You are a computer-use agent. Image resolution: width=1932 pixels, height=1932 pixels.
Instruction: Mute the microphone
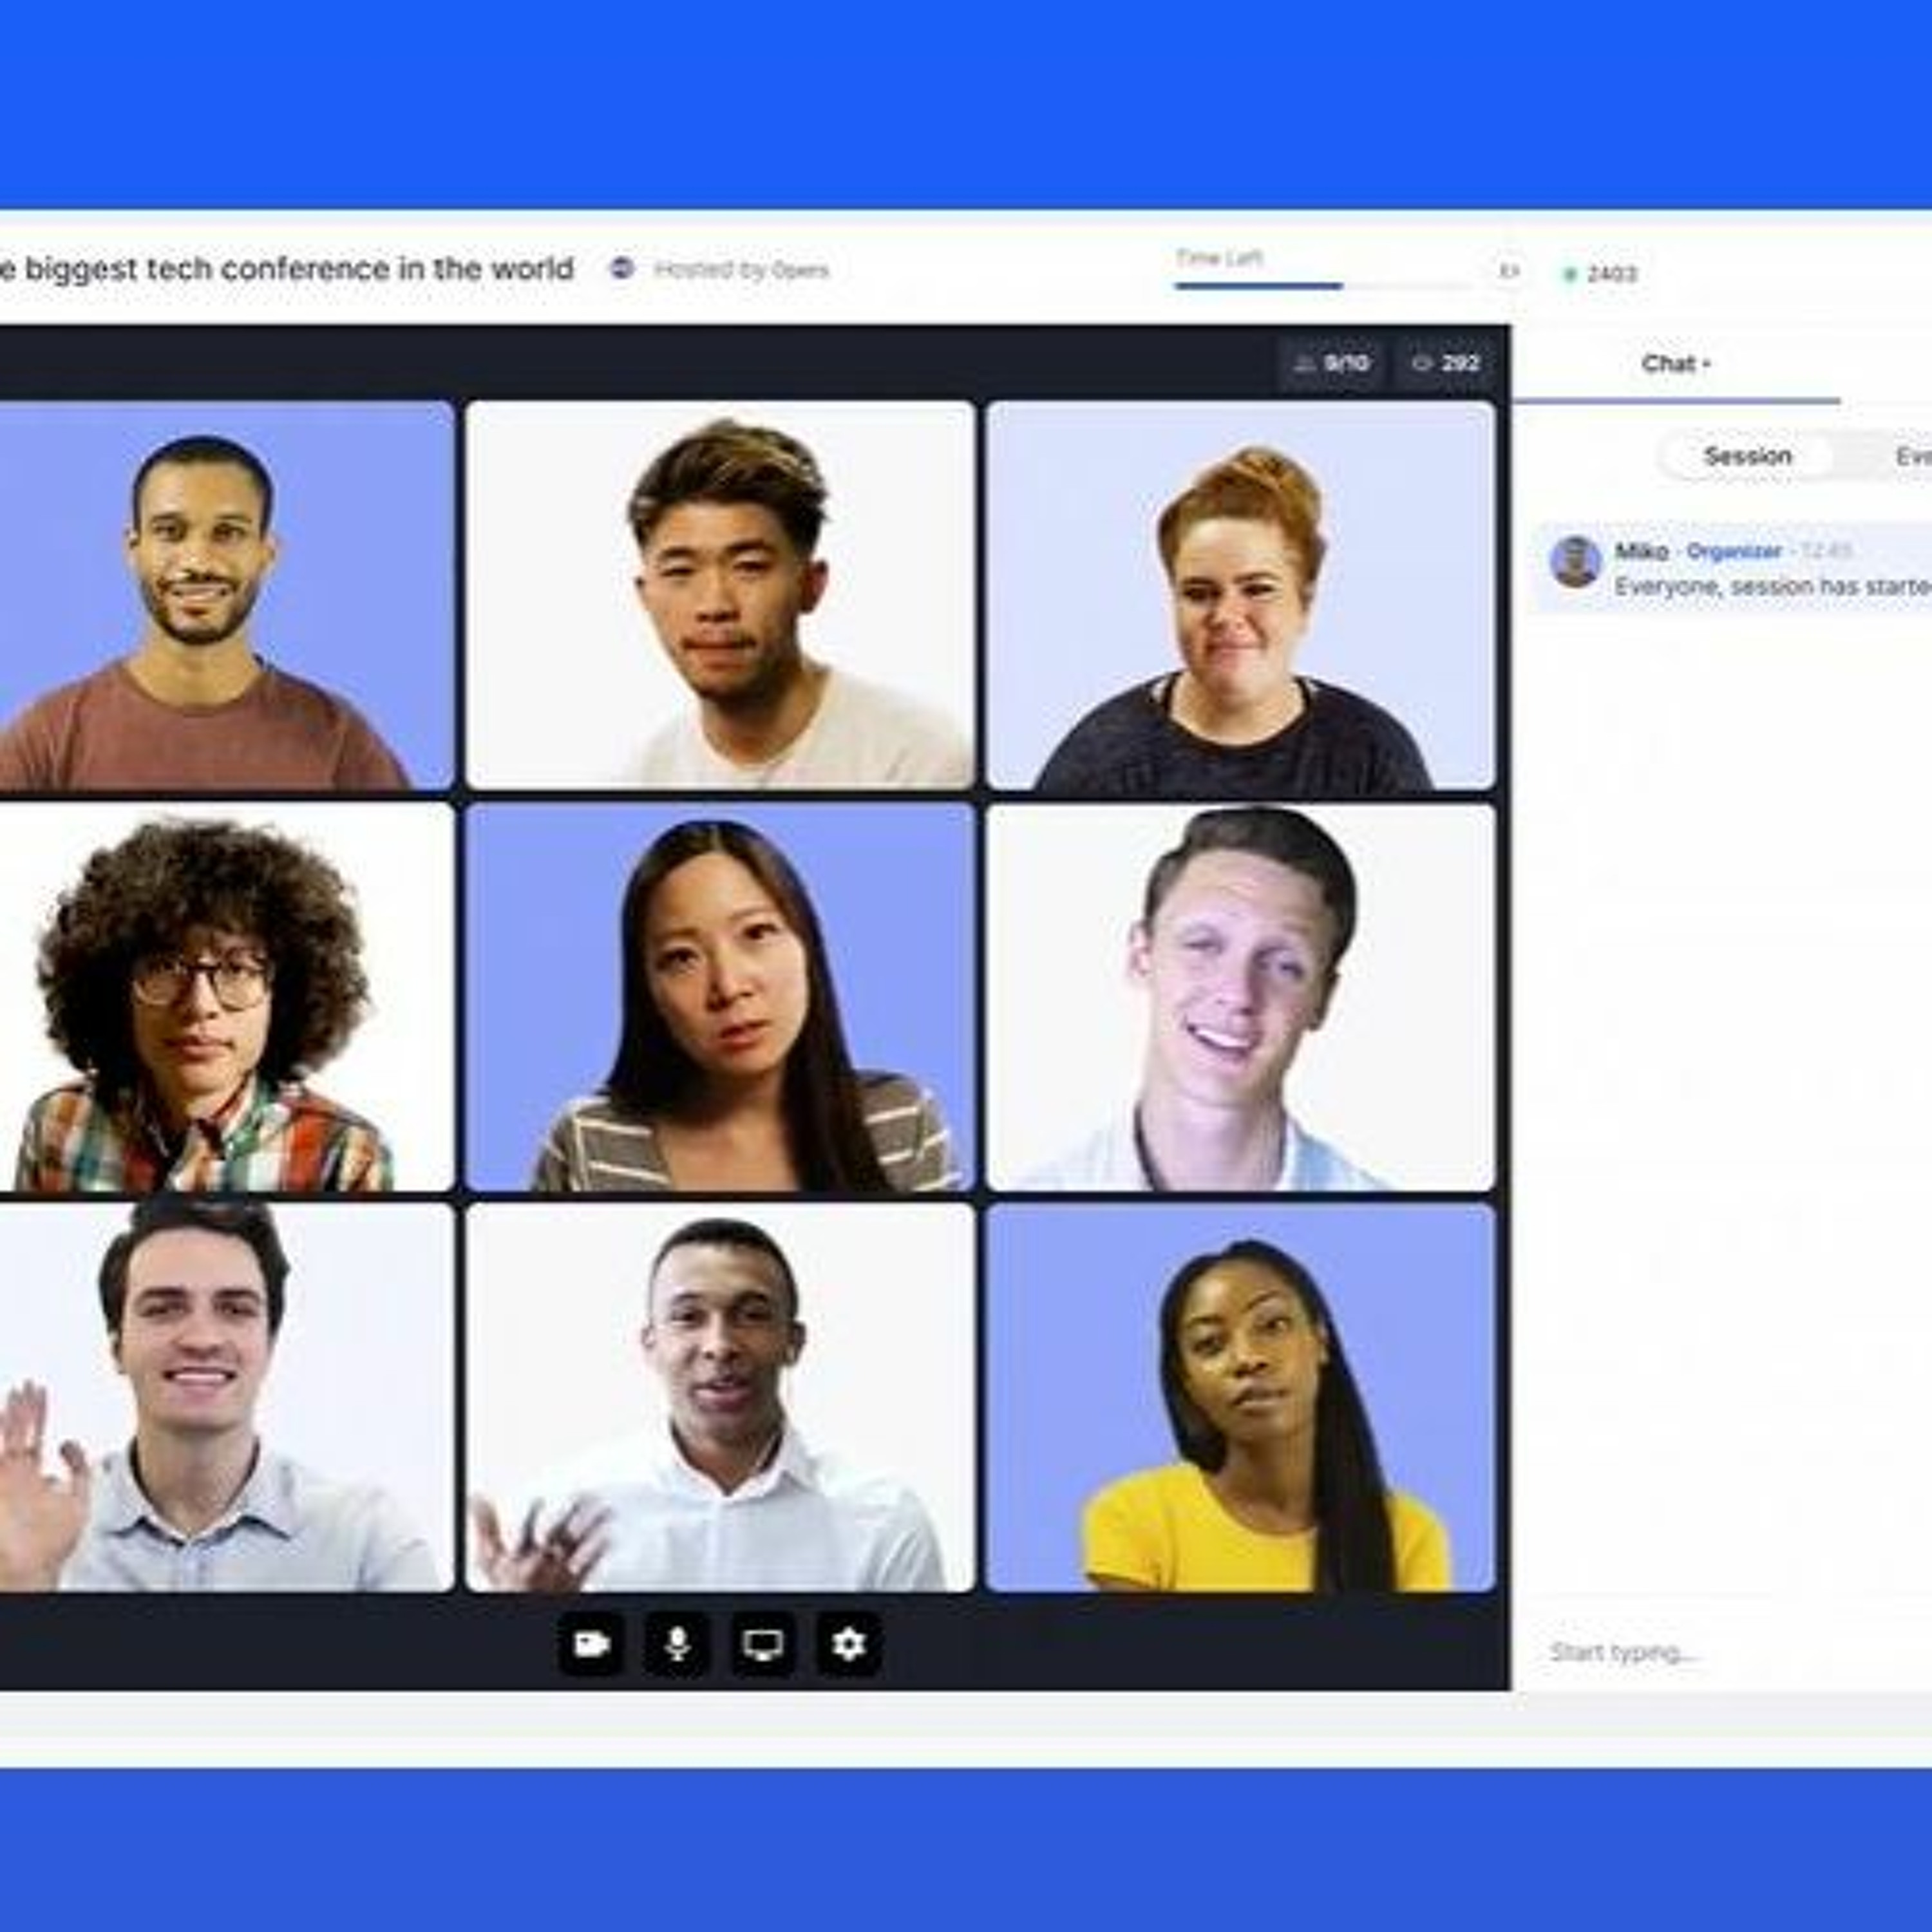point(677,1644)
